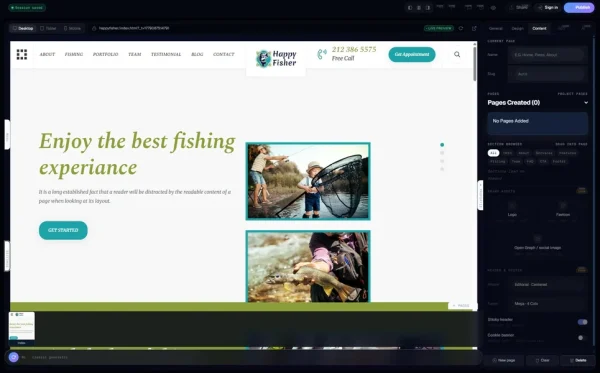This screenshot has height=373, width=600.
Task: Click the GET STARTED button
Action: point(63,230)
